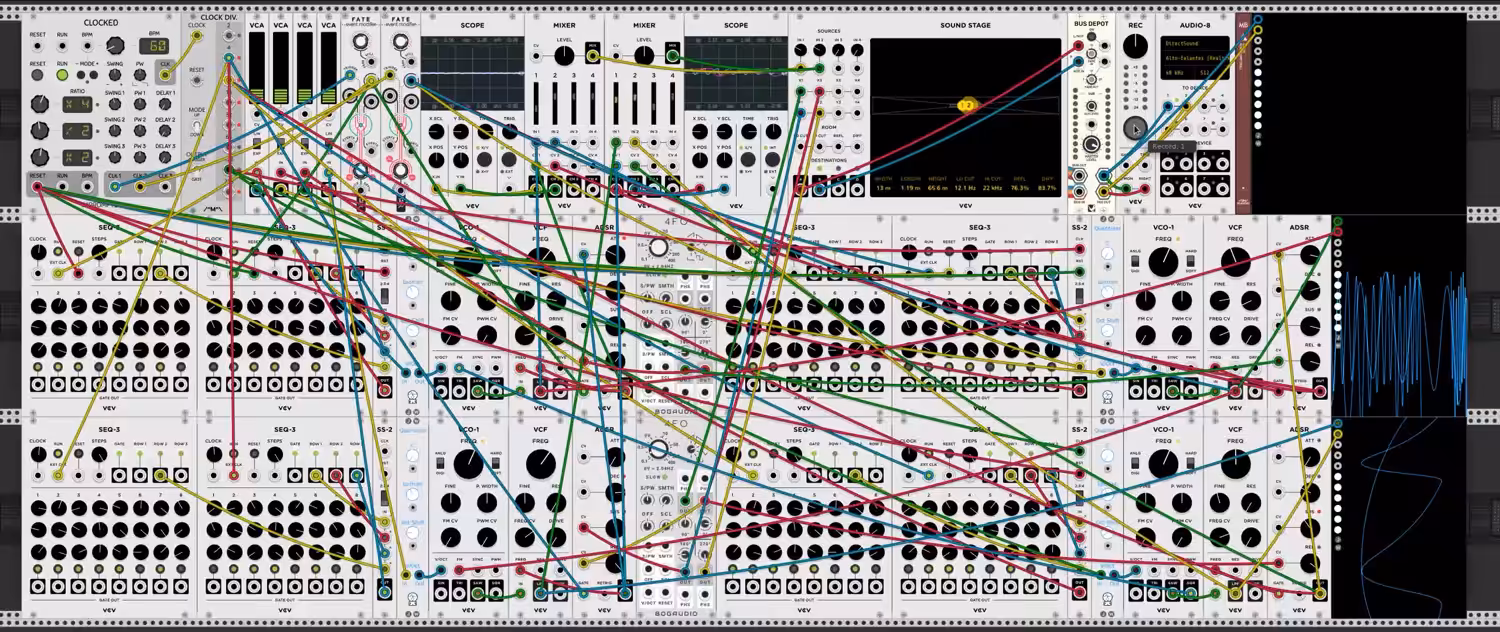The width and height of the screenshot is (1500, 632).
Task: Open the DirectSound driver selector on Audio-8
Action: (1195, 43)
